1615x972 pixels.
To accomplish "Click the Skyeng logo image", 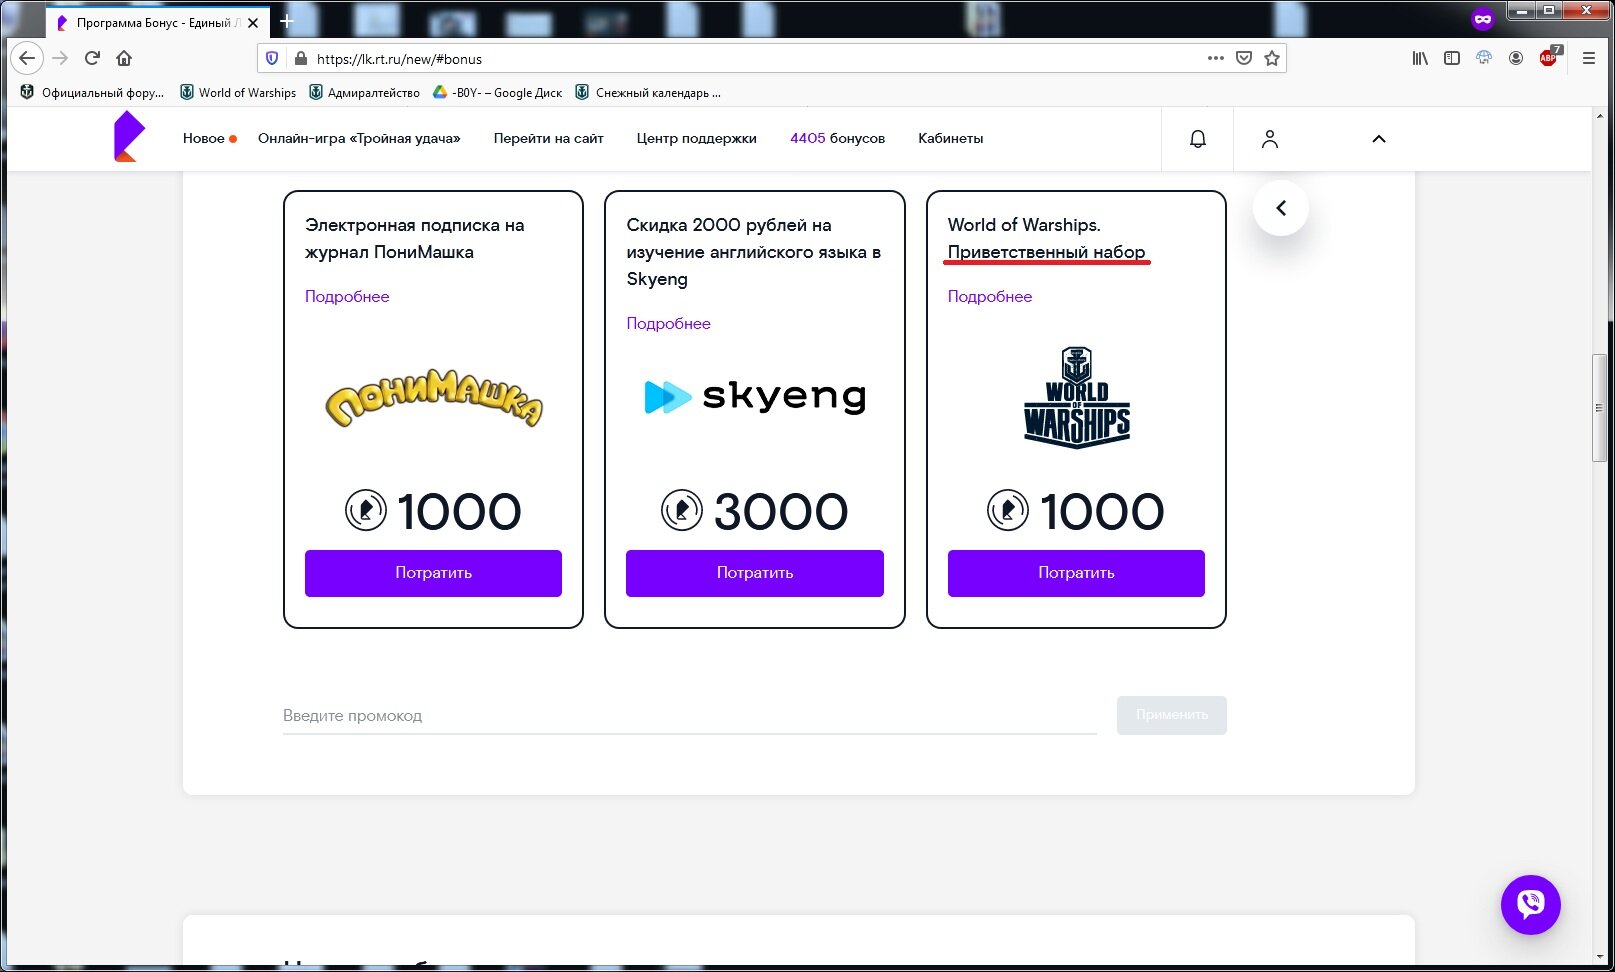I will [755, 397].
